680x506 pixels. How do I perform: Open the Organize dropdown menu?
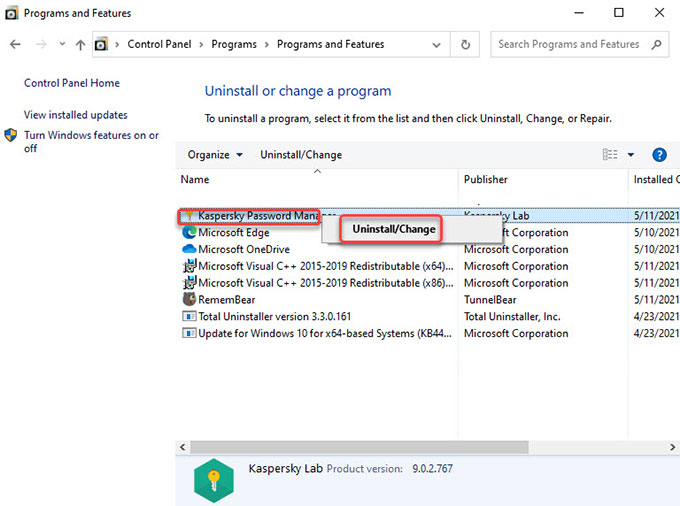point(215,155)
